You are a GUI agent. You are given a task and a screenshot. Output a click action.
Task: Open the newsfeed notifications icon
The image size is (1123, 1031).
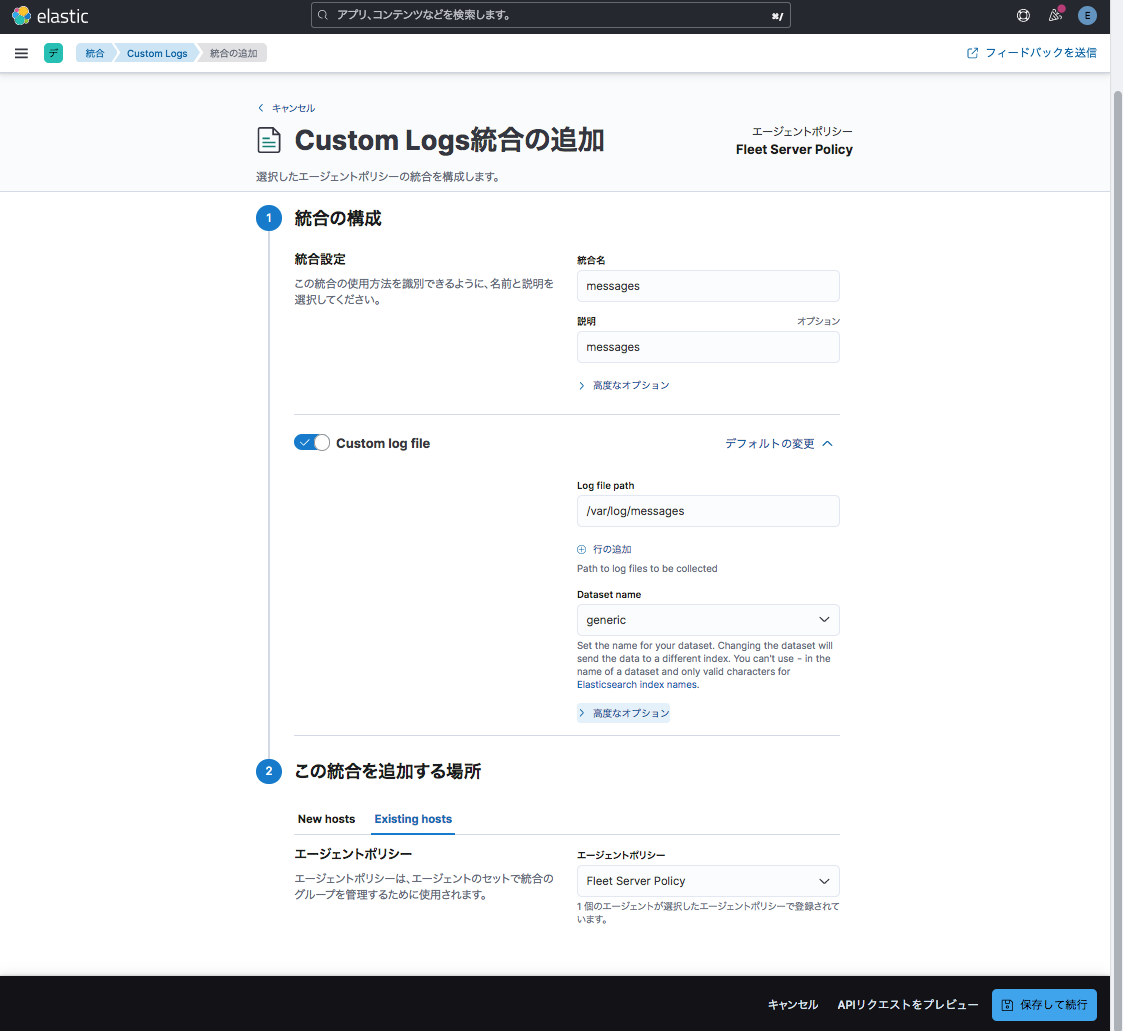1055,16
